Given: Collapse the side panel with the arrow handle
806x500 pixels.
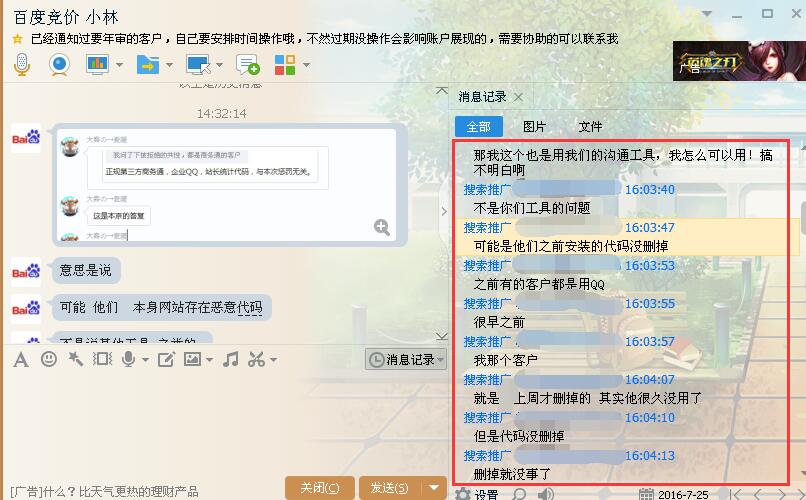Looking at the screenshot, I should click(x=444, y=211).
